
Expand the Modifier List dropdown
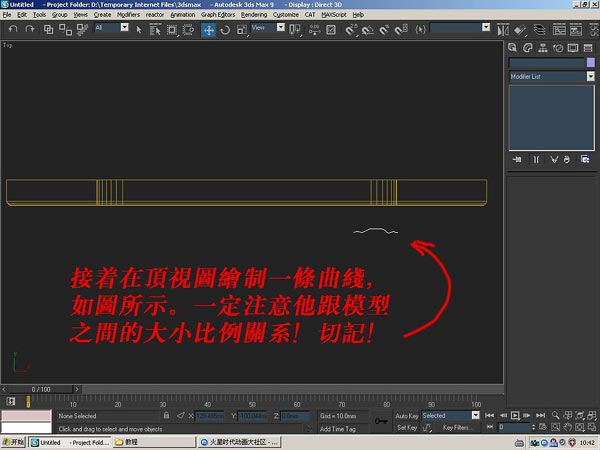click(552, 76)
